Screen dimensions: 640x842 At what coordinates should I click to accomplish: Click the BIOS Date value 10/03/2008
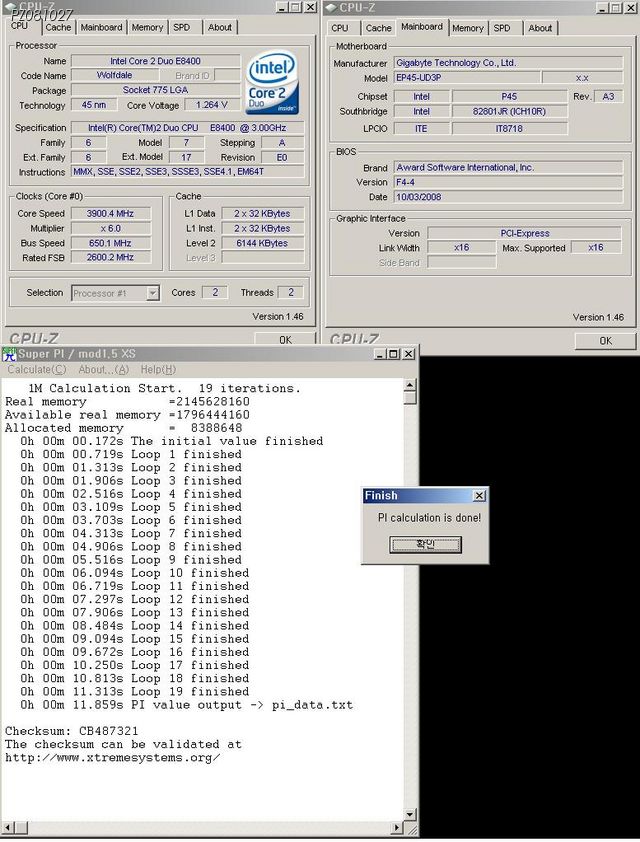point(508,197)
